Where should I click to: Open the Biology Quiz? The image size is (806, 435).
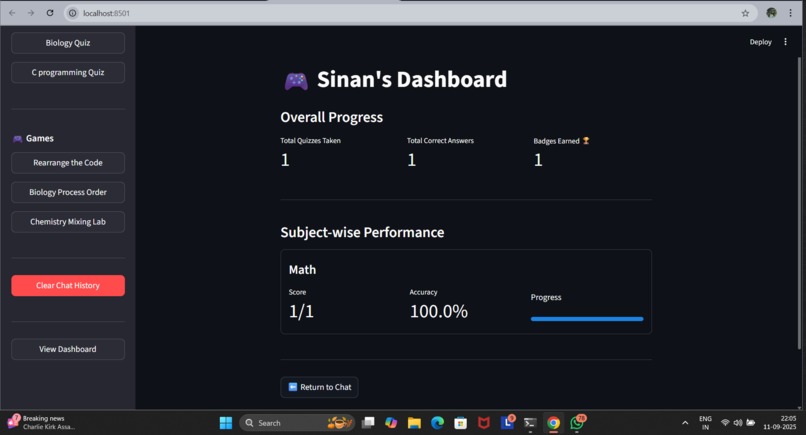(x=68, y=43)
